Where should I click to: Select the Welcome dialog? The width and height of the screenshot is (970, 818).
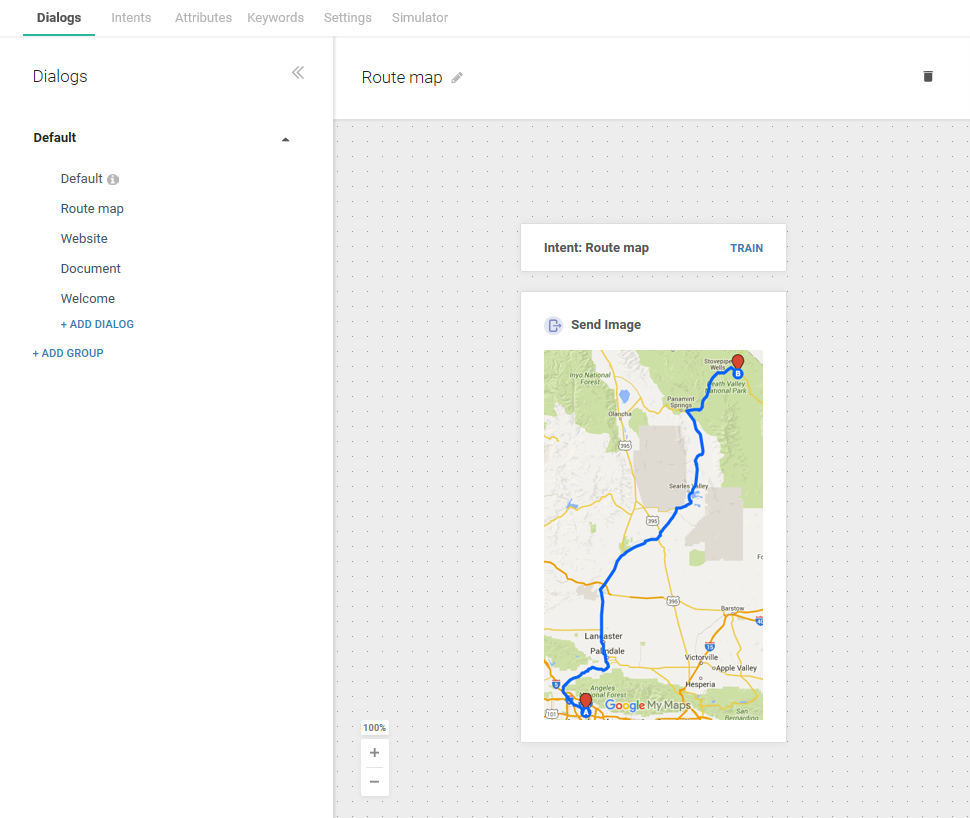pyautogui.click(x=88, y=298)
